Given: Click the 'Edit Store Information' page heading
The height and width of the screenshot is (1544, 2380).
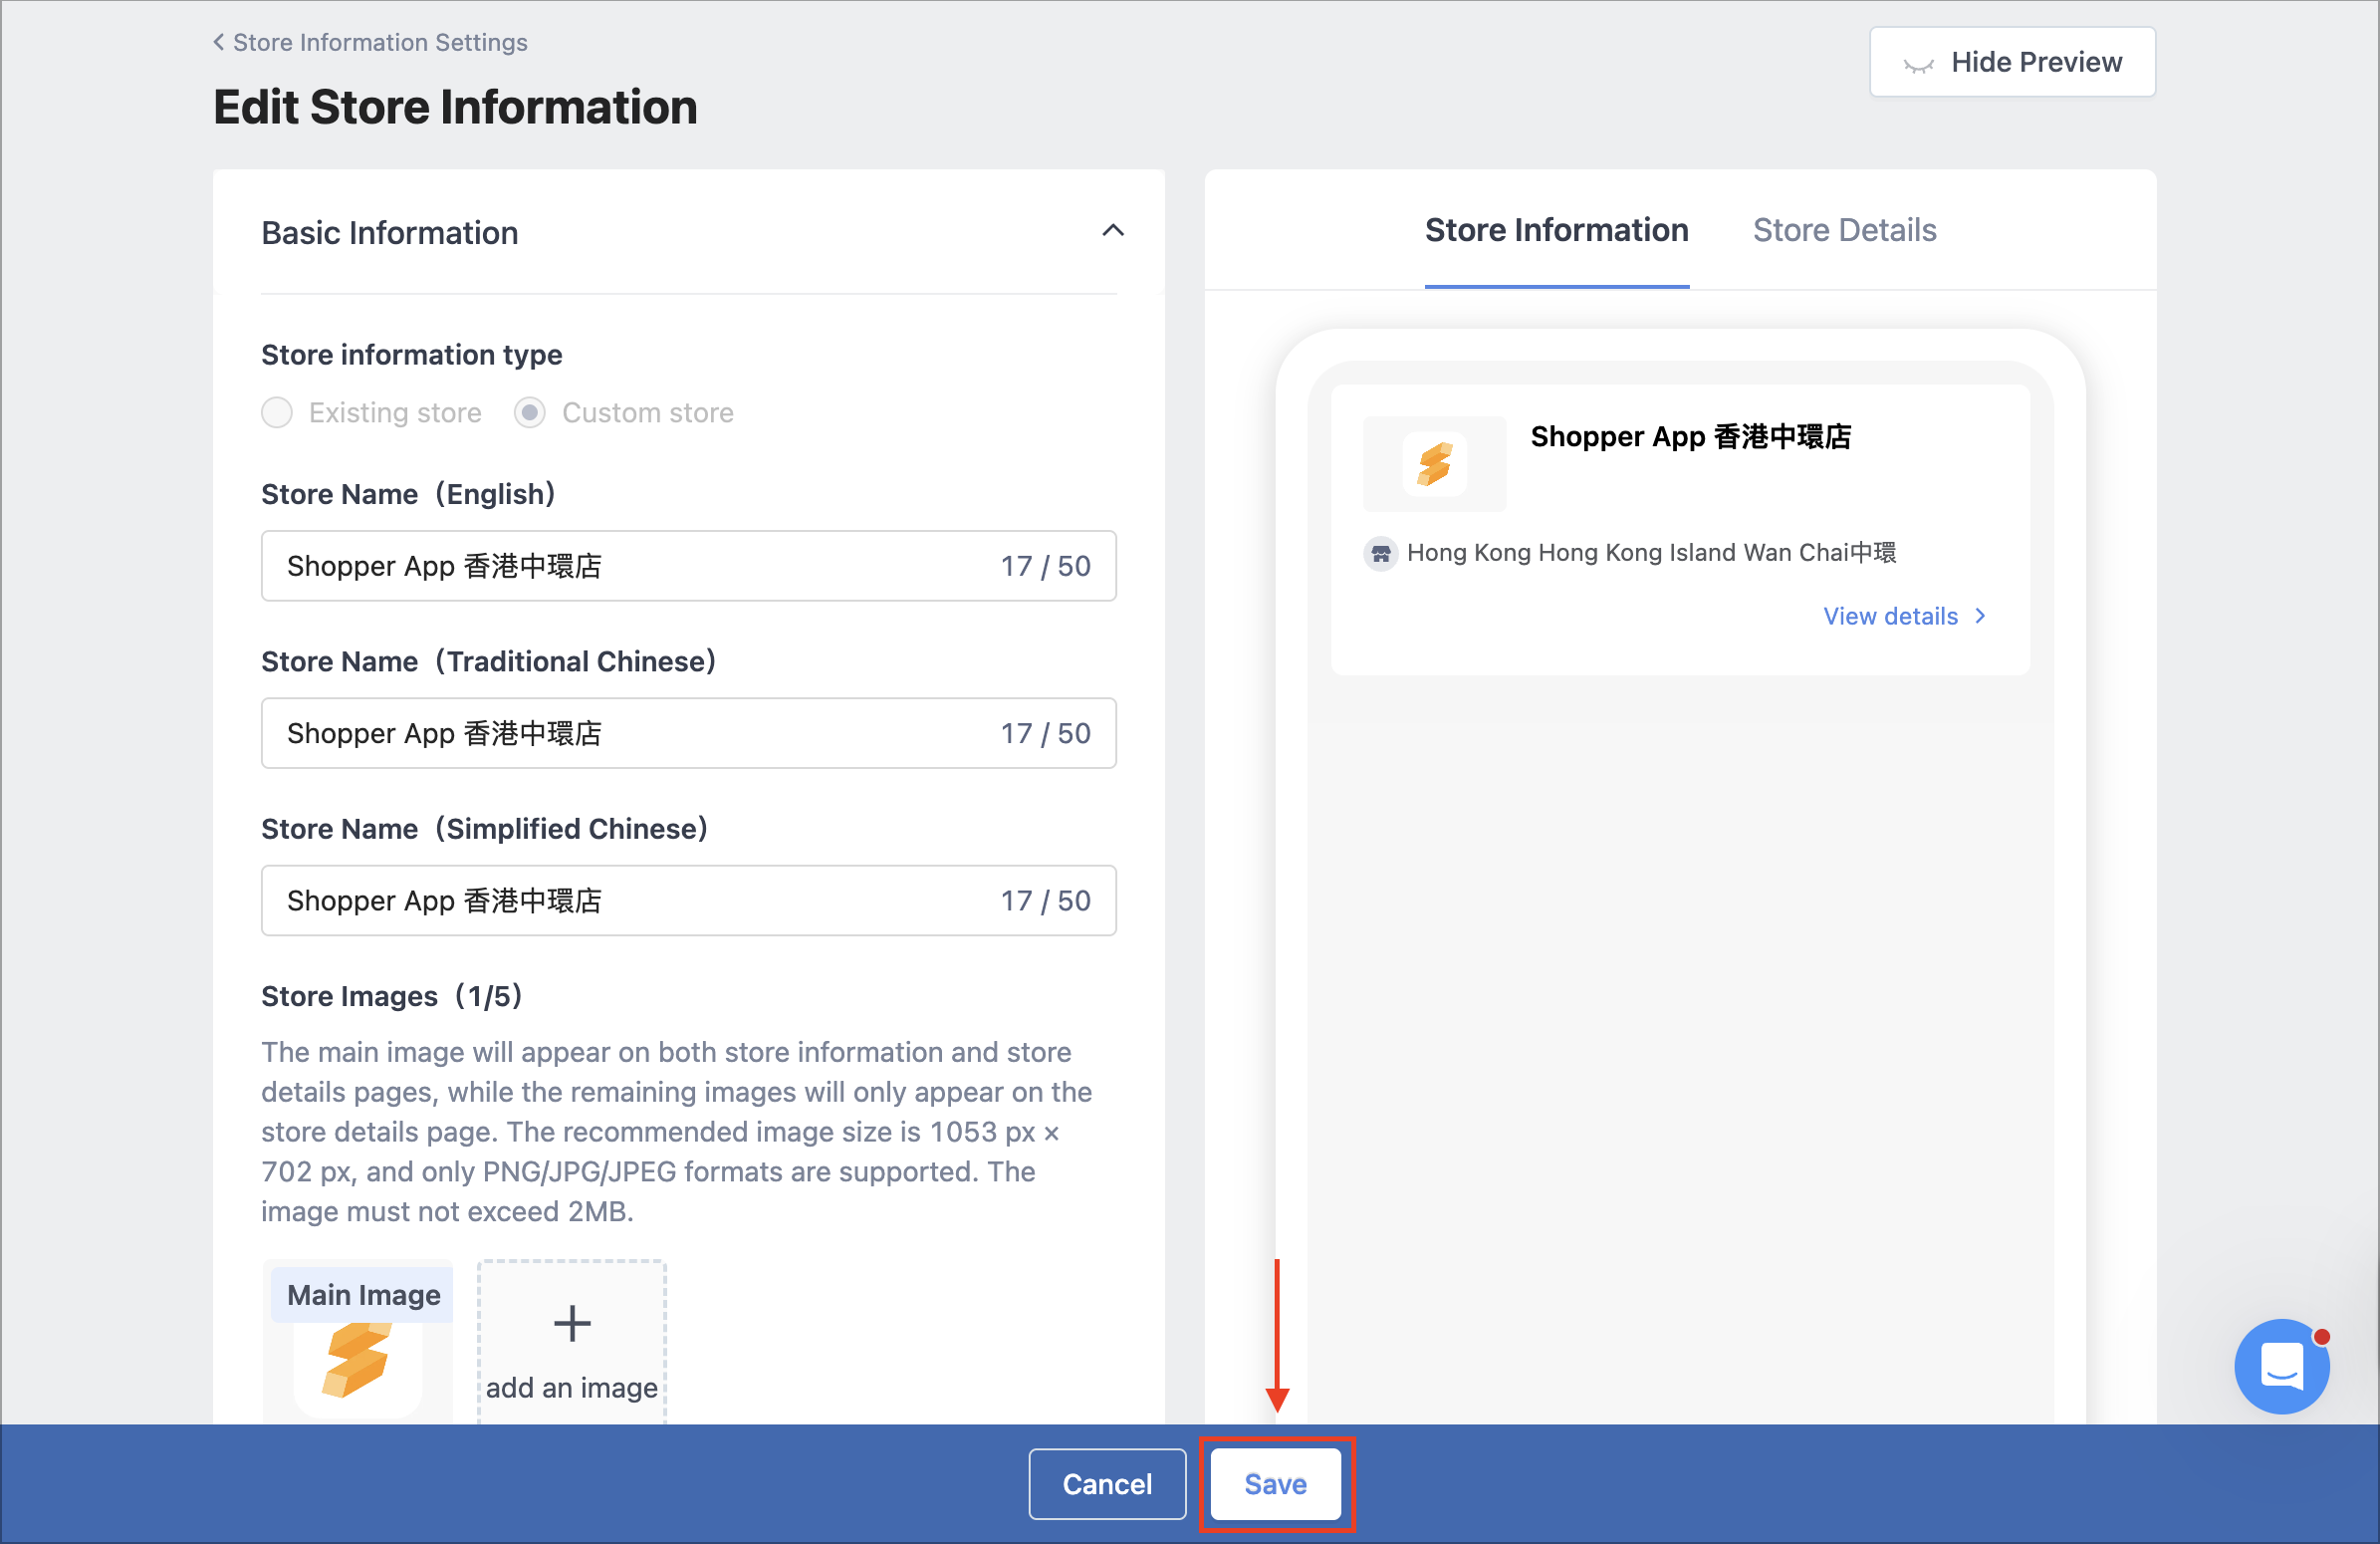Looking at the screenshot, I should coord(455,107).
